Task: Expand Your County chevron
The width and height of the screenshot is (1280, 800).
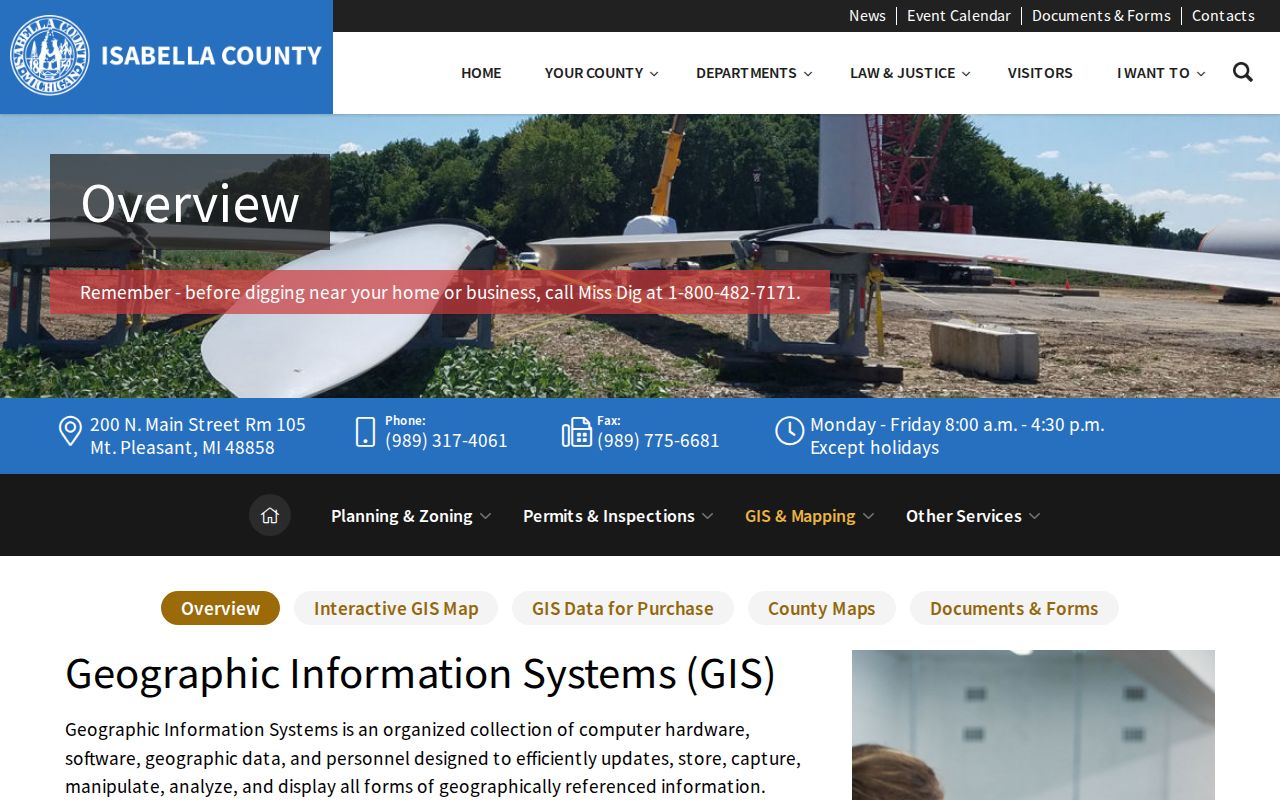Action: point(654,74)
